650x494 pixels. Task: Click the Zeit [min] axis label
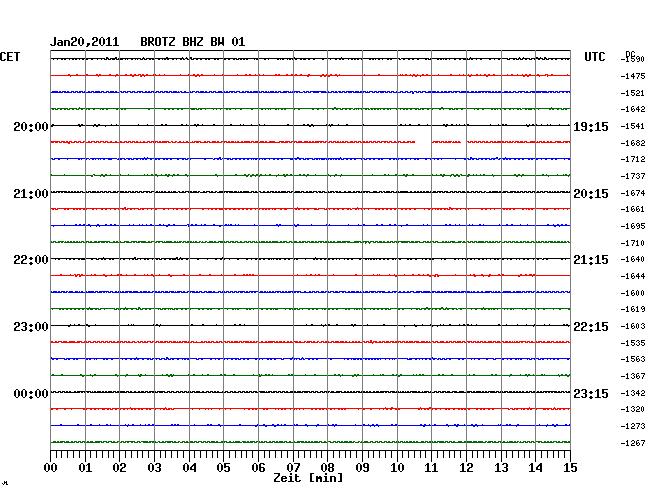pos(310,480)
